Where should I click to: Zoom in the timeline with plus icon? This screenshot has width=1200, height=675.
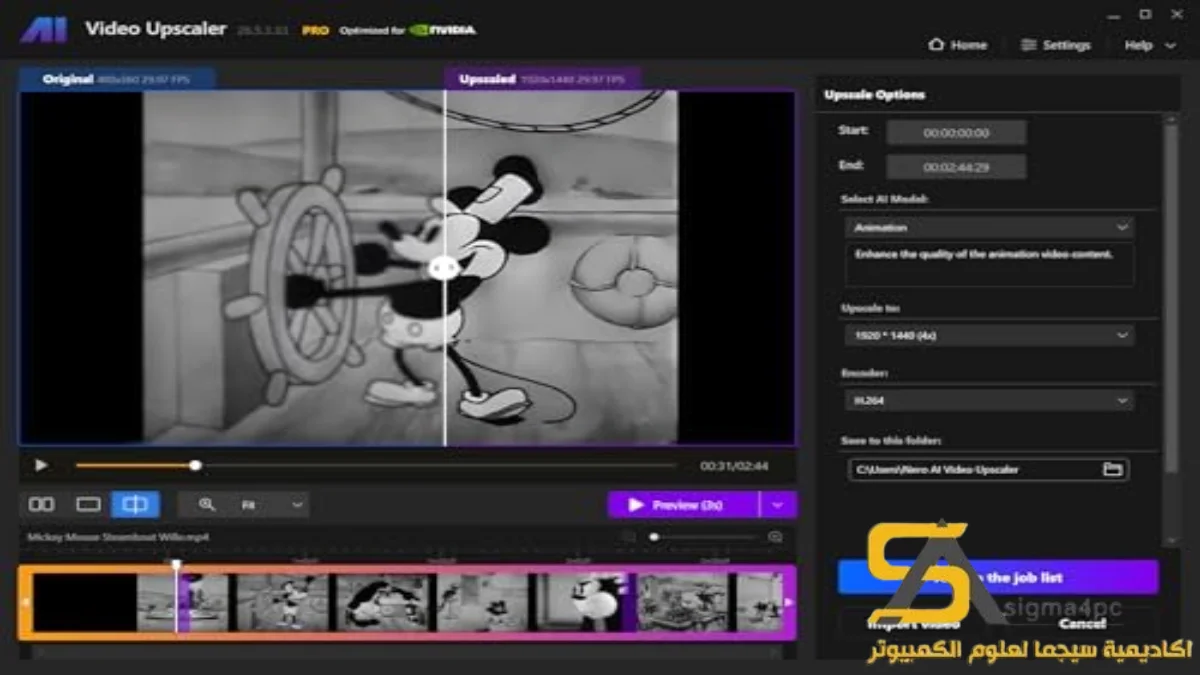tap(774, 537)
